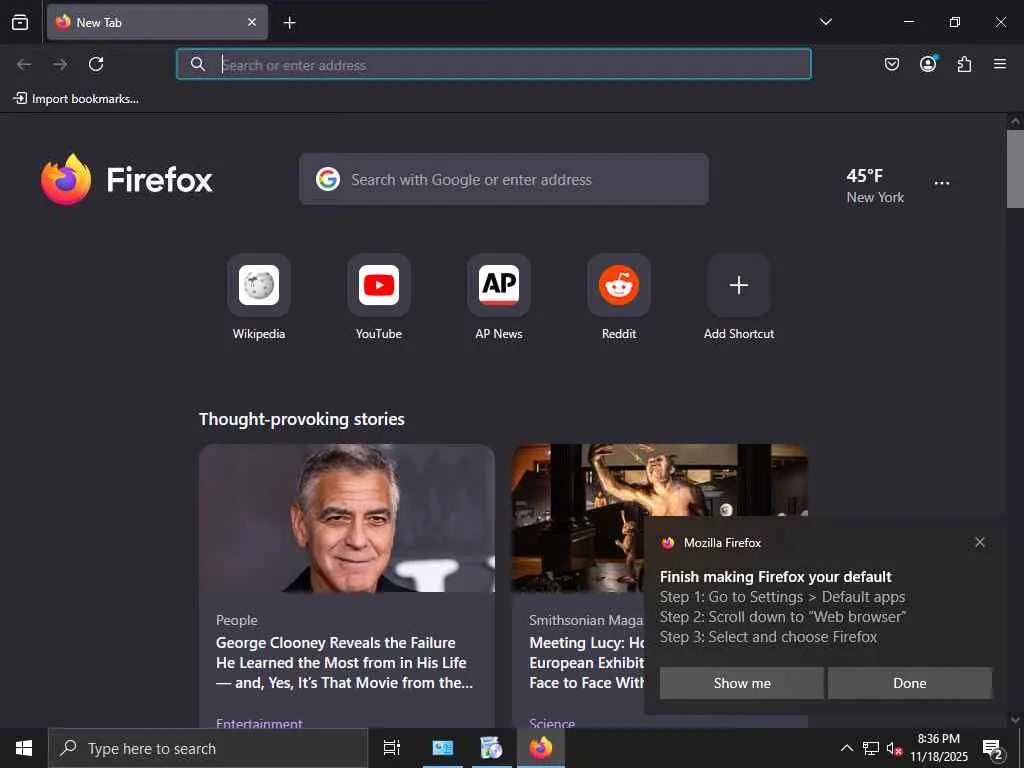Viewport: 1024px width, 768px height.
Task: Click the Firefox logo on the new tab page
Action: click(x=127, y=179)
